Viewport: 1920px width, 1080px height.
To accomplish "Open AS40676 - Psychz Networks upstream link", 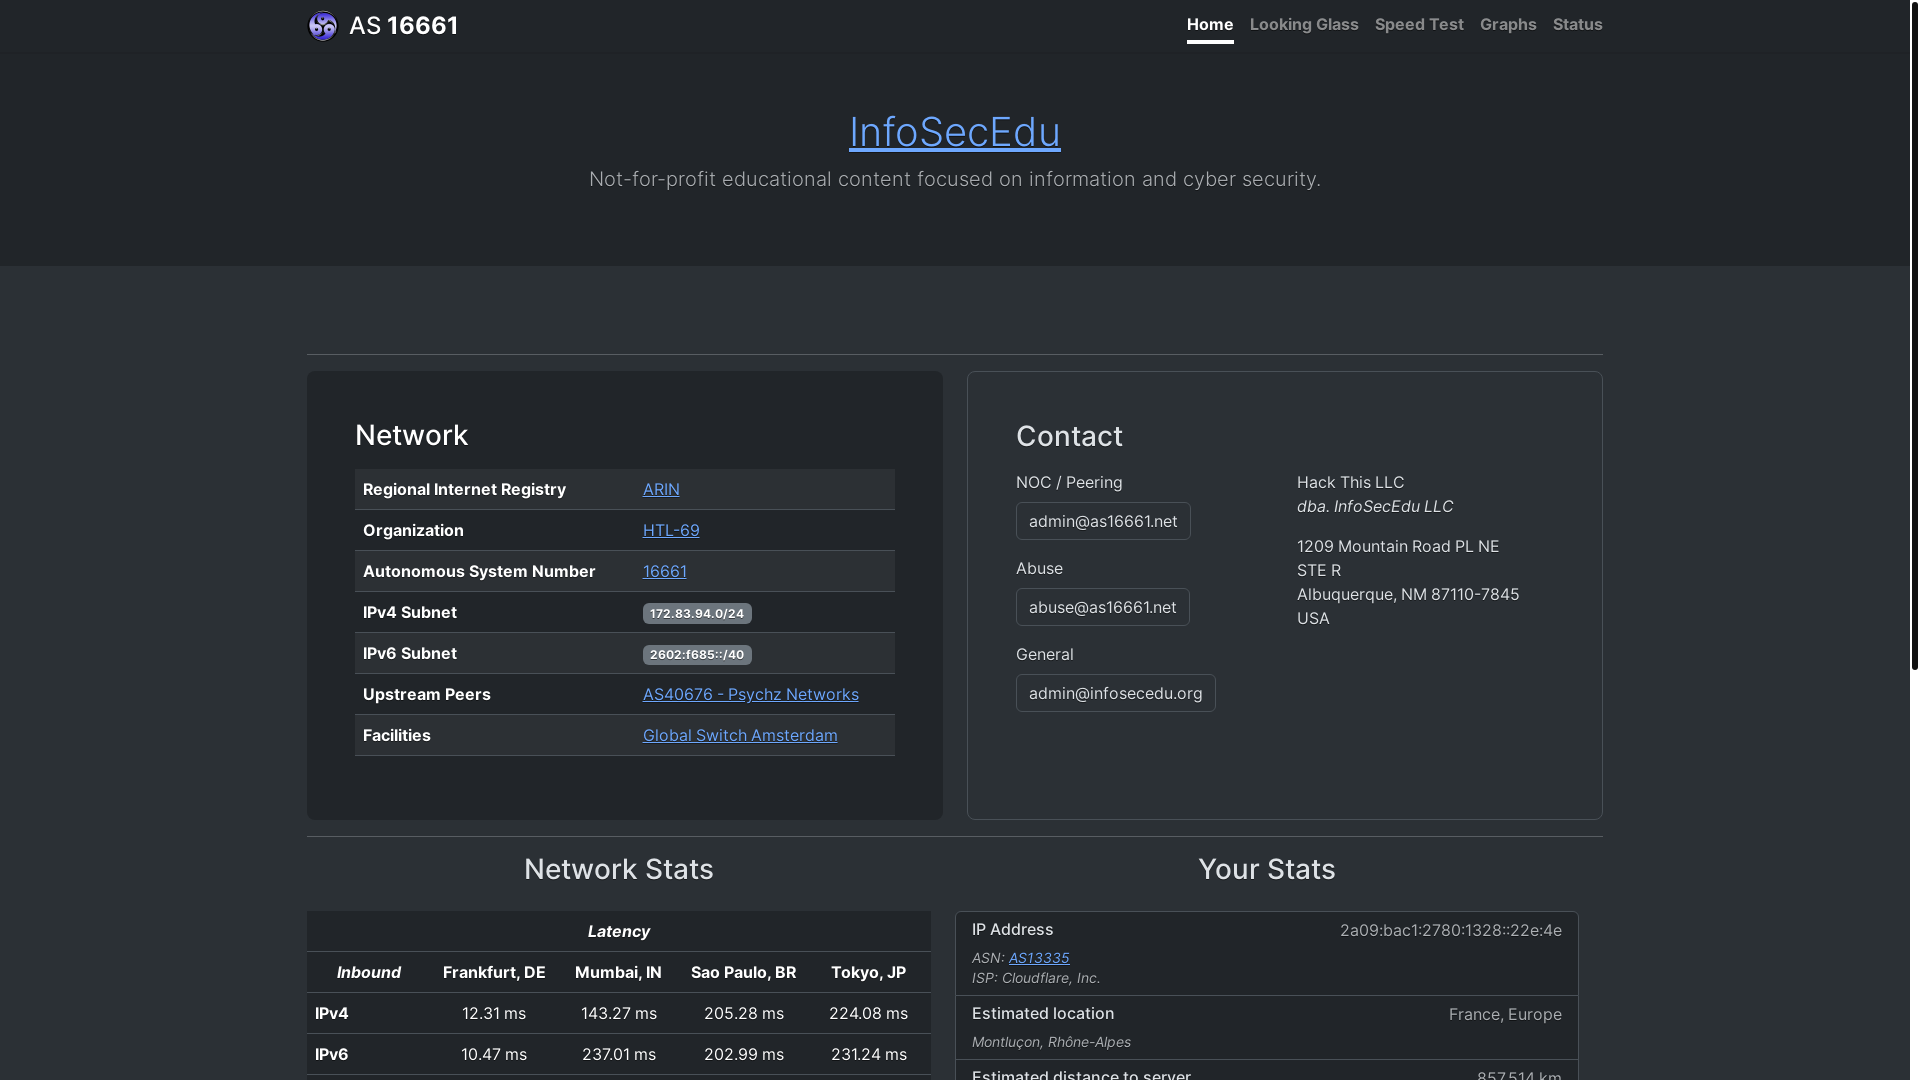I will pos(751,694).
